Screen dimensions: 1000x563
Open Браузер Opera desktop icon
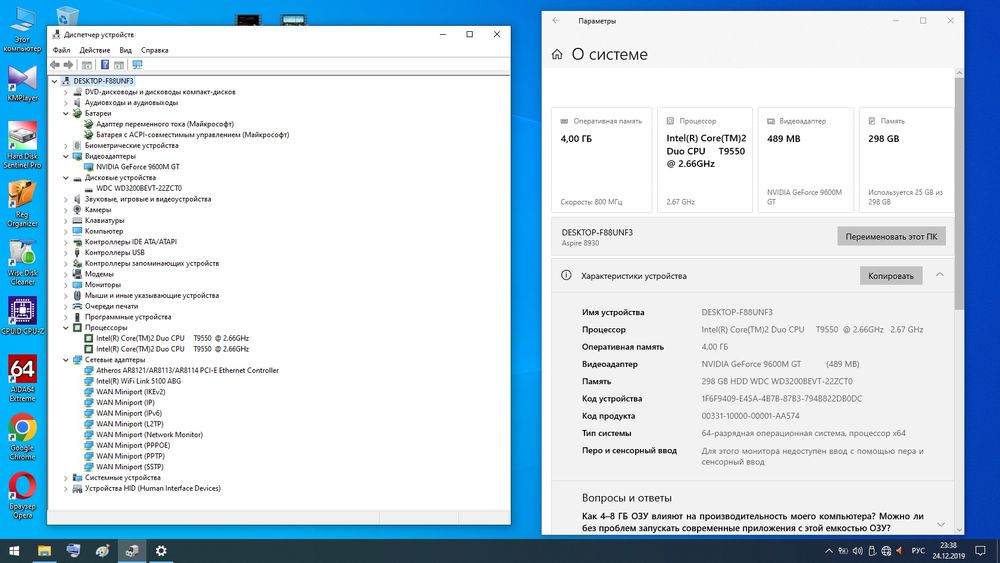coord(22,496)
